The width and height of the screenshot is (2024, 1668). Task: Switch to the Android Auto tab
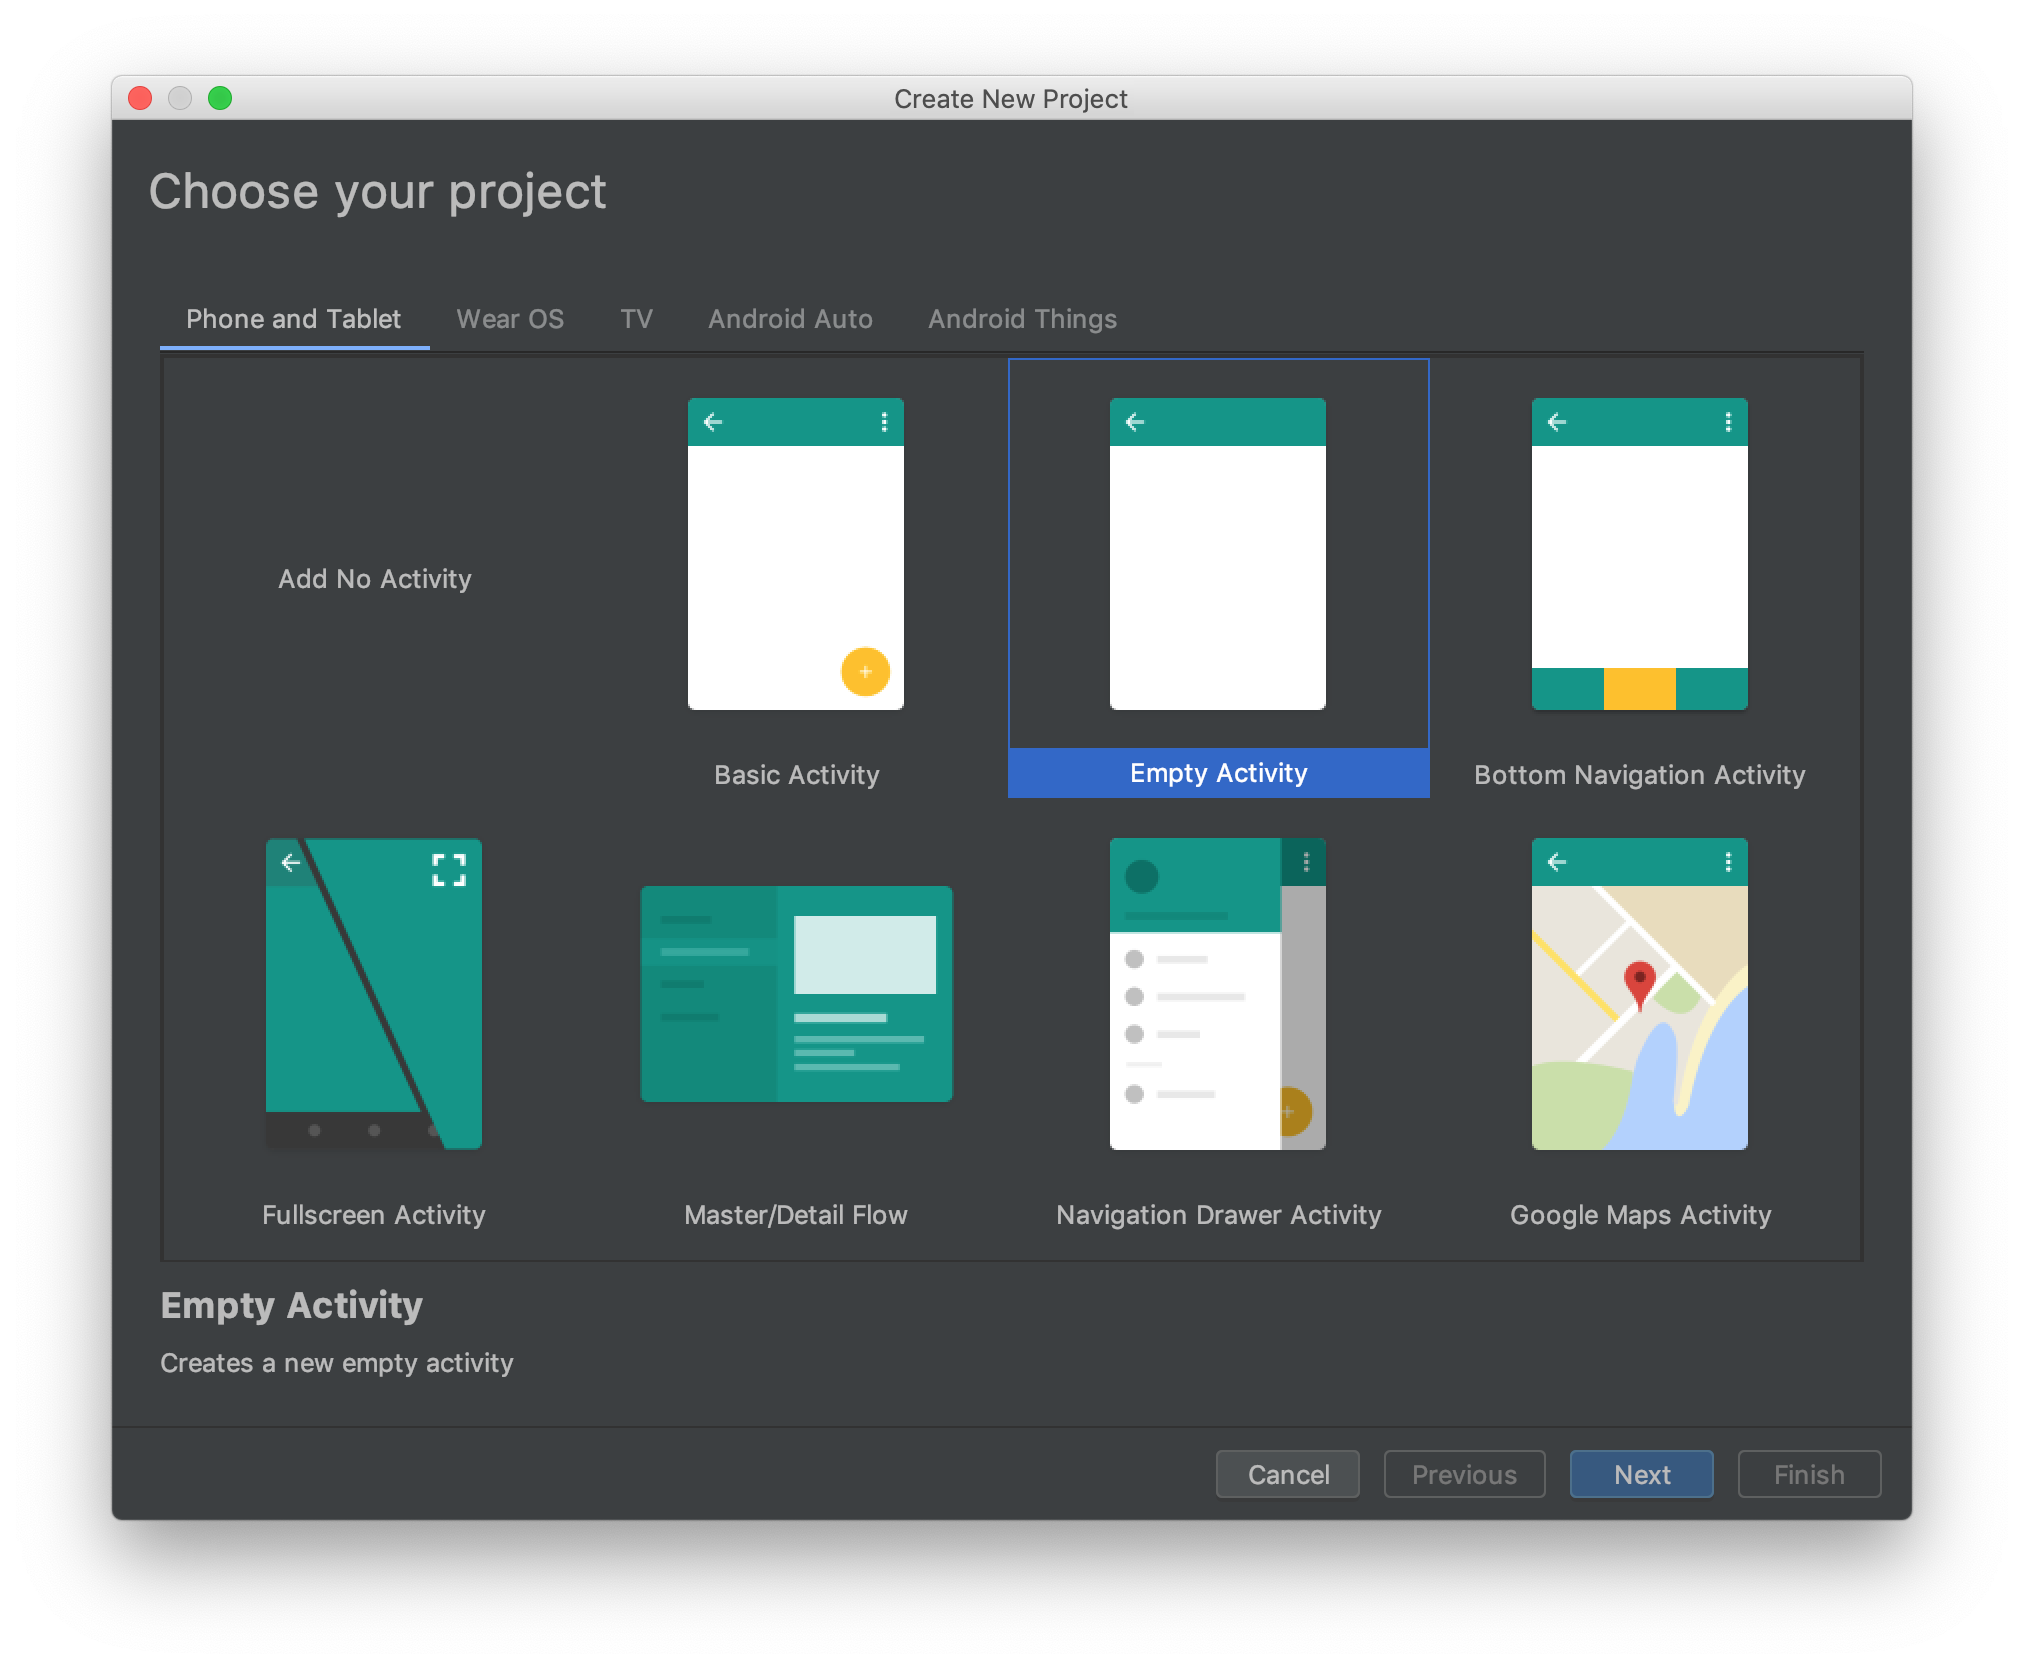[790, 319]
